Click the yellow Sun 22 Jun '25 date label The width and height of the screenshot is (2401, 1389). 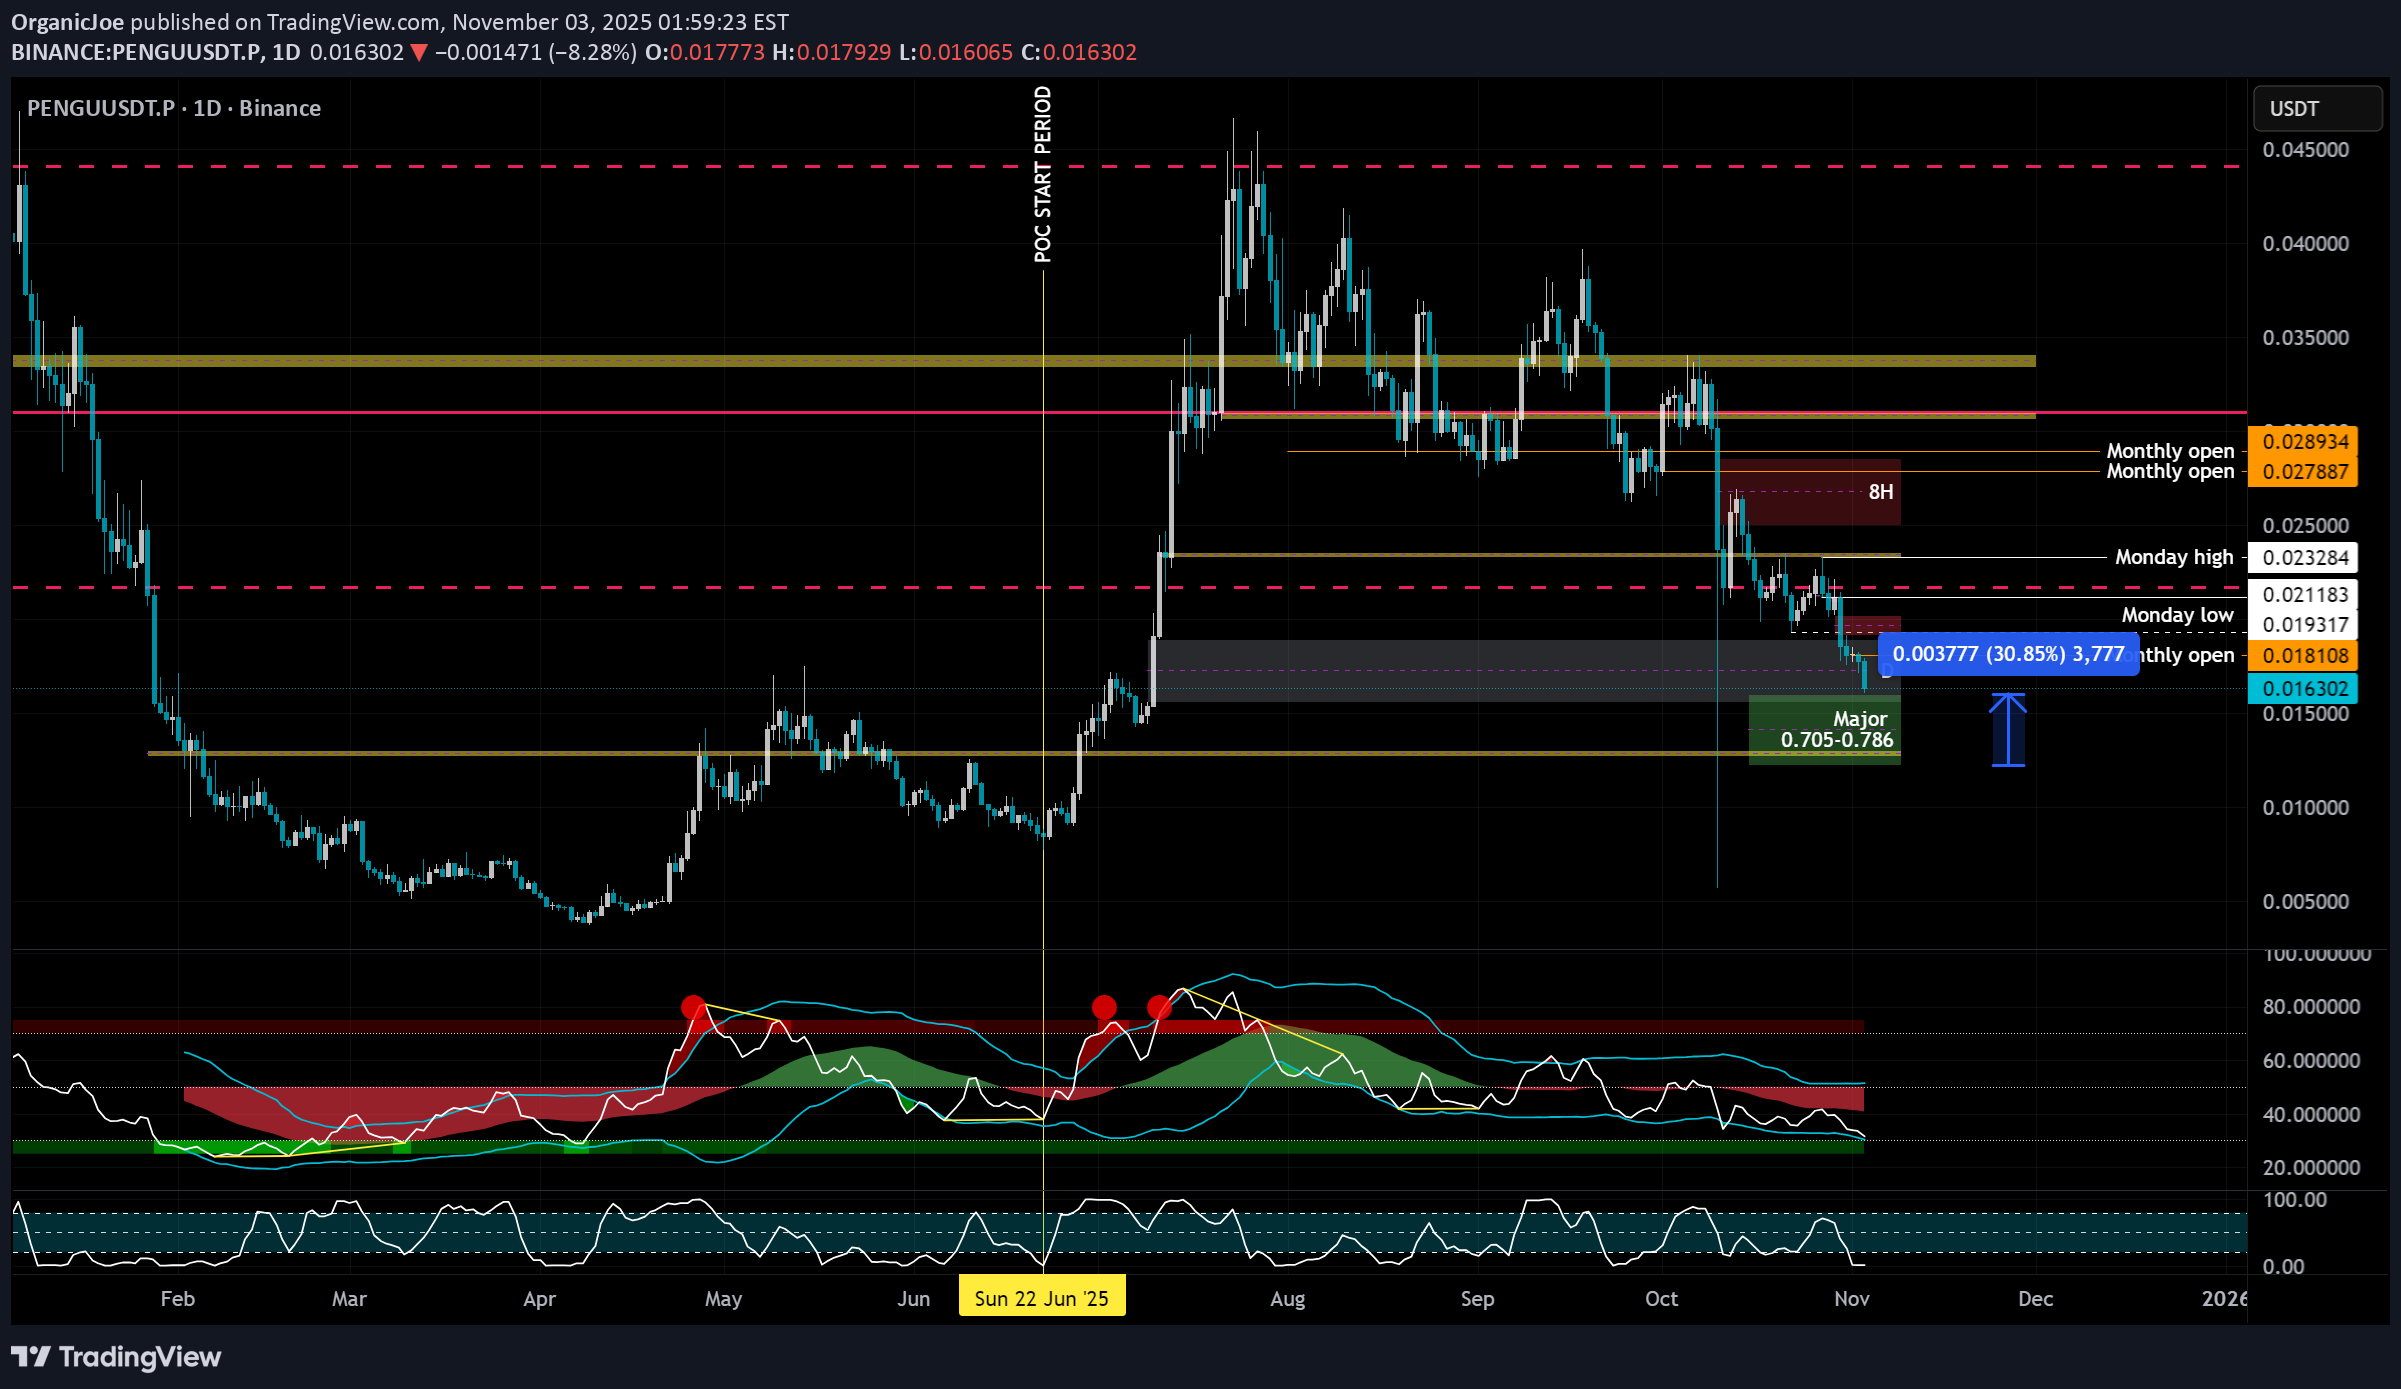click(1041, 1297)
